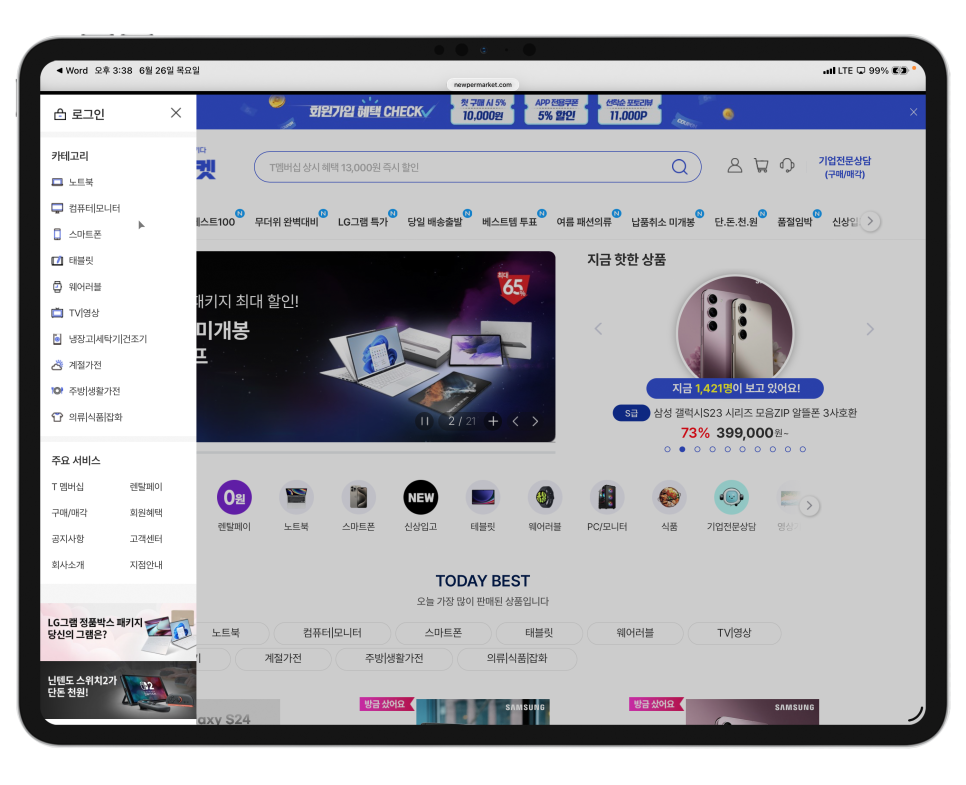Open T 멤버십 service link
Screen dimensions: 966x785
[68, 487]
